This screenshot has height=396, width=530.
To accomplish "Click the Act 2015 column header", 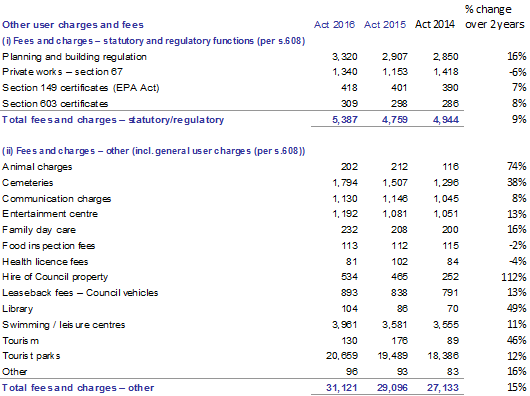I will click(385, 25).
